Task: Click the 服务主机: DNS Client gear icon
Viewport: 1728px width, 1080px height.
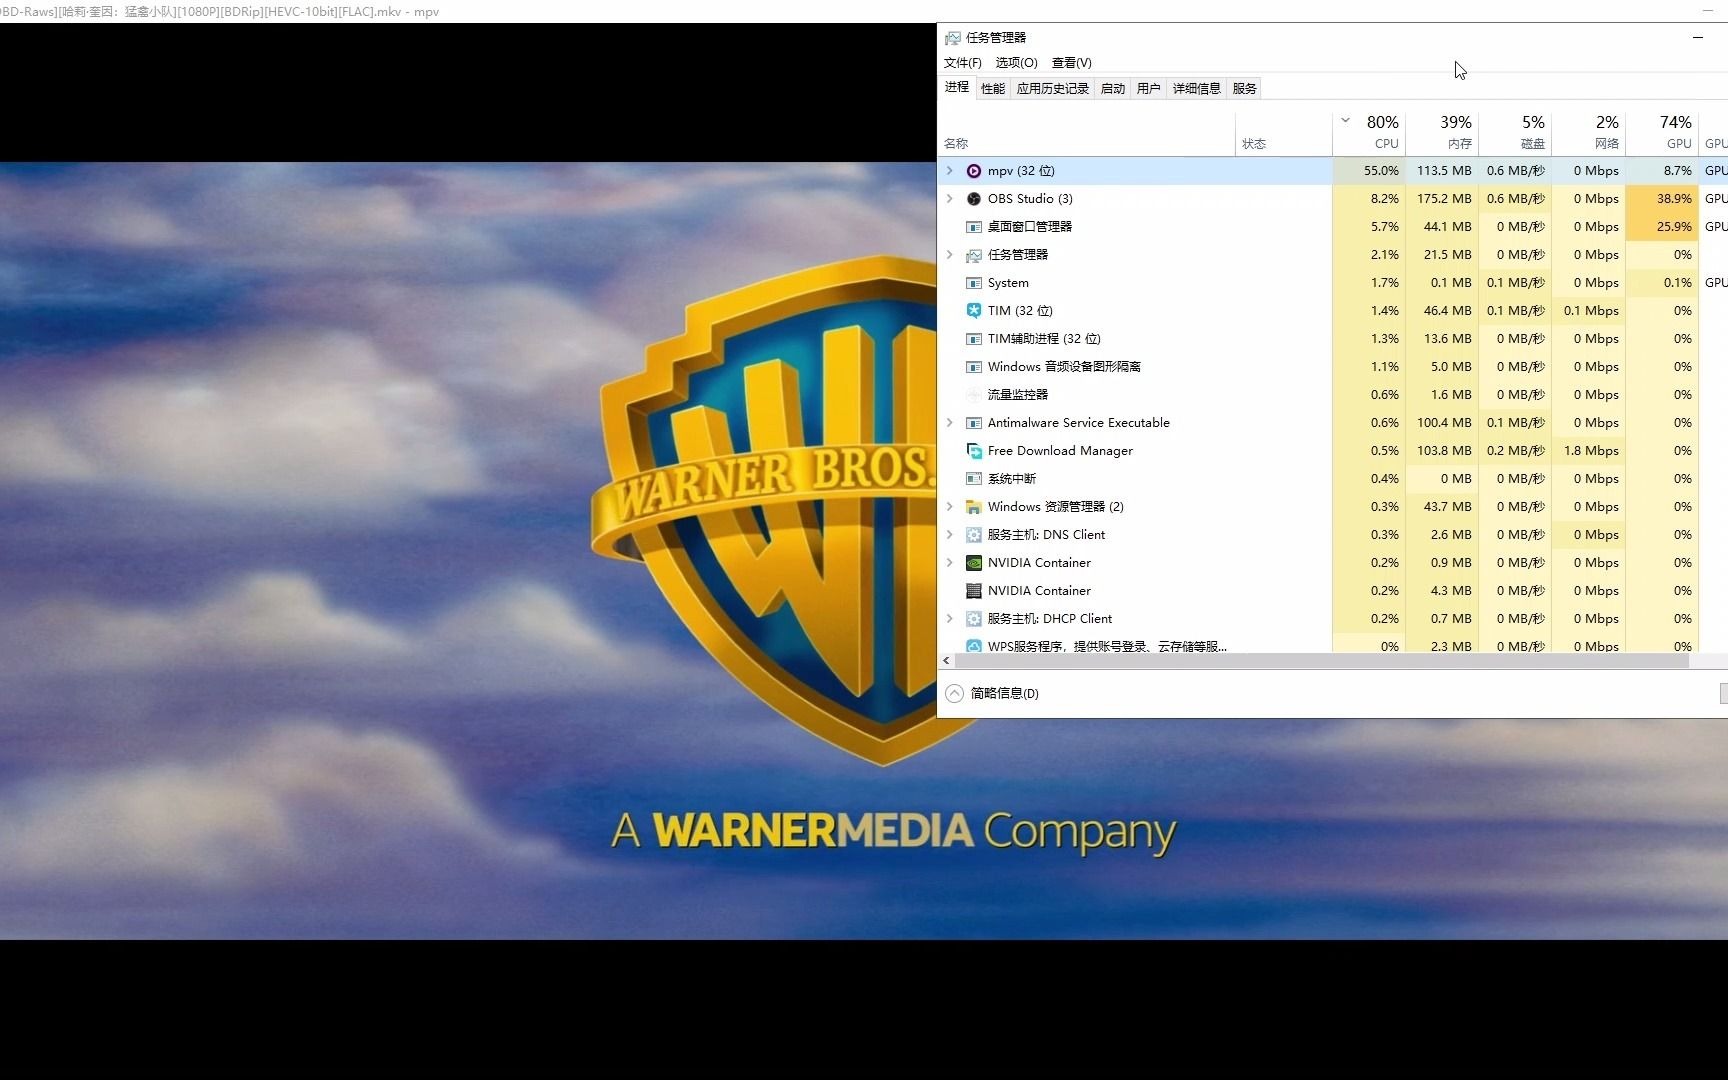Action: click(973, 535)
